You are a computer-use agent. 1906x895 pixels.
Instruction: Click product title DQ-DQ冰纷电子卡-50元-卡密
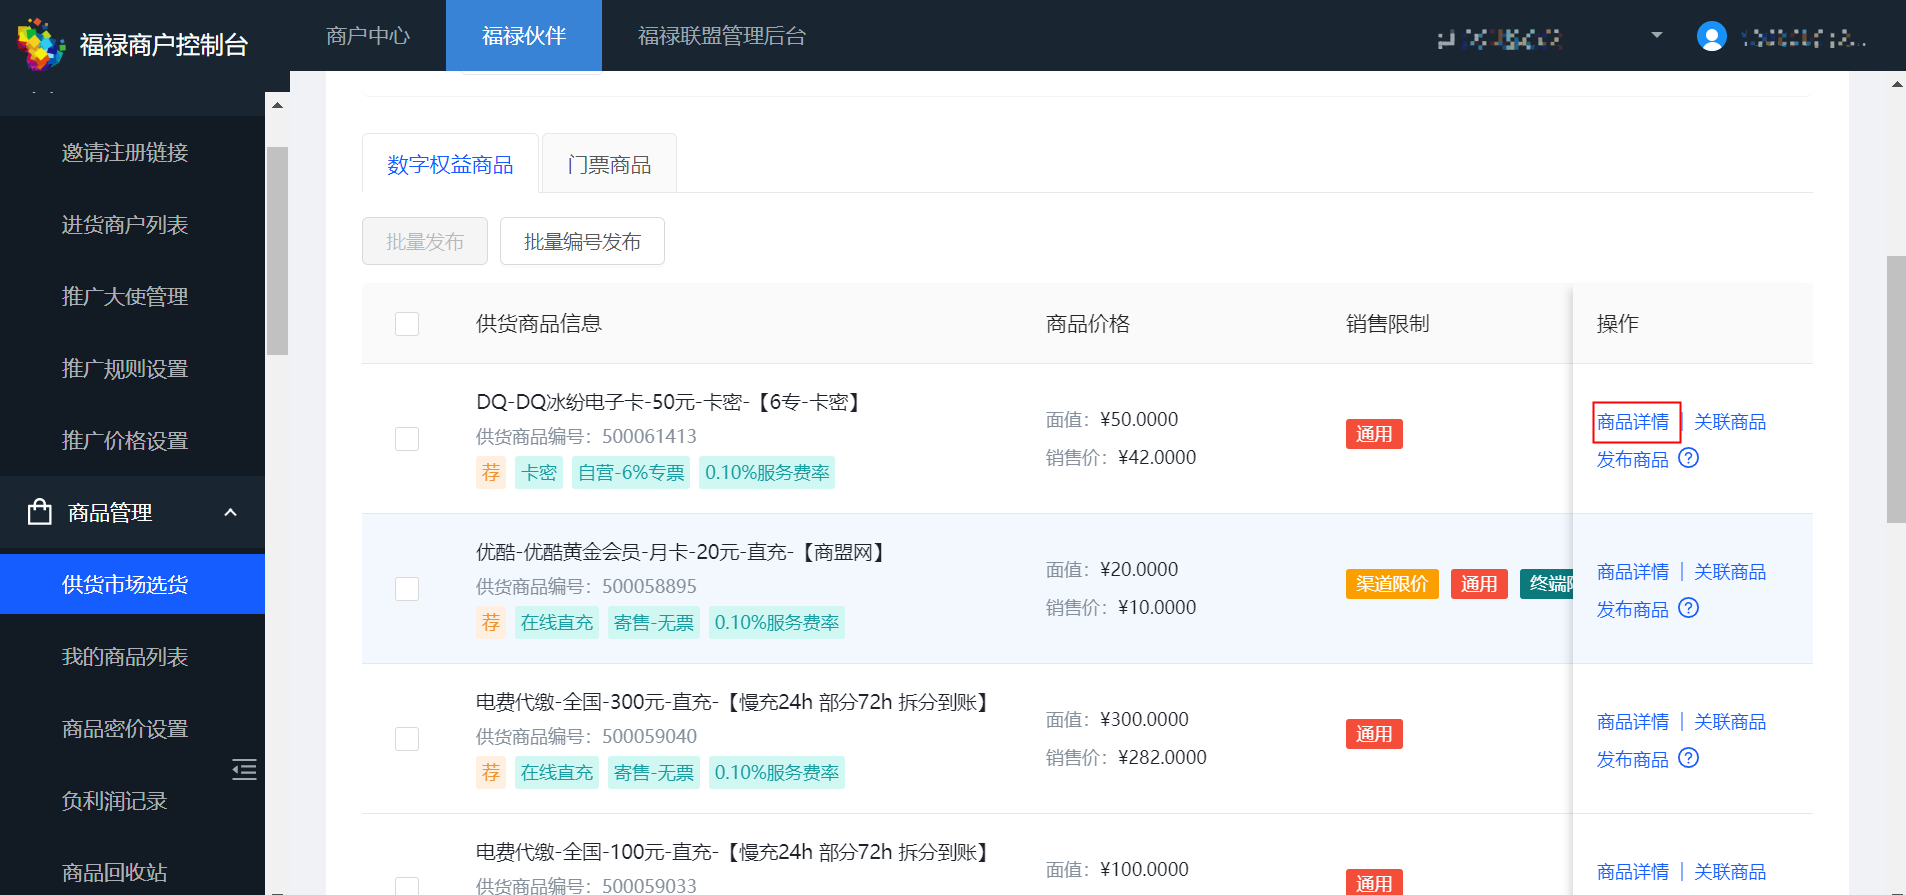pyautogui.click(x=669, y=402)
